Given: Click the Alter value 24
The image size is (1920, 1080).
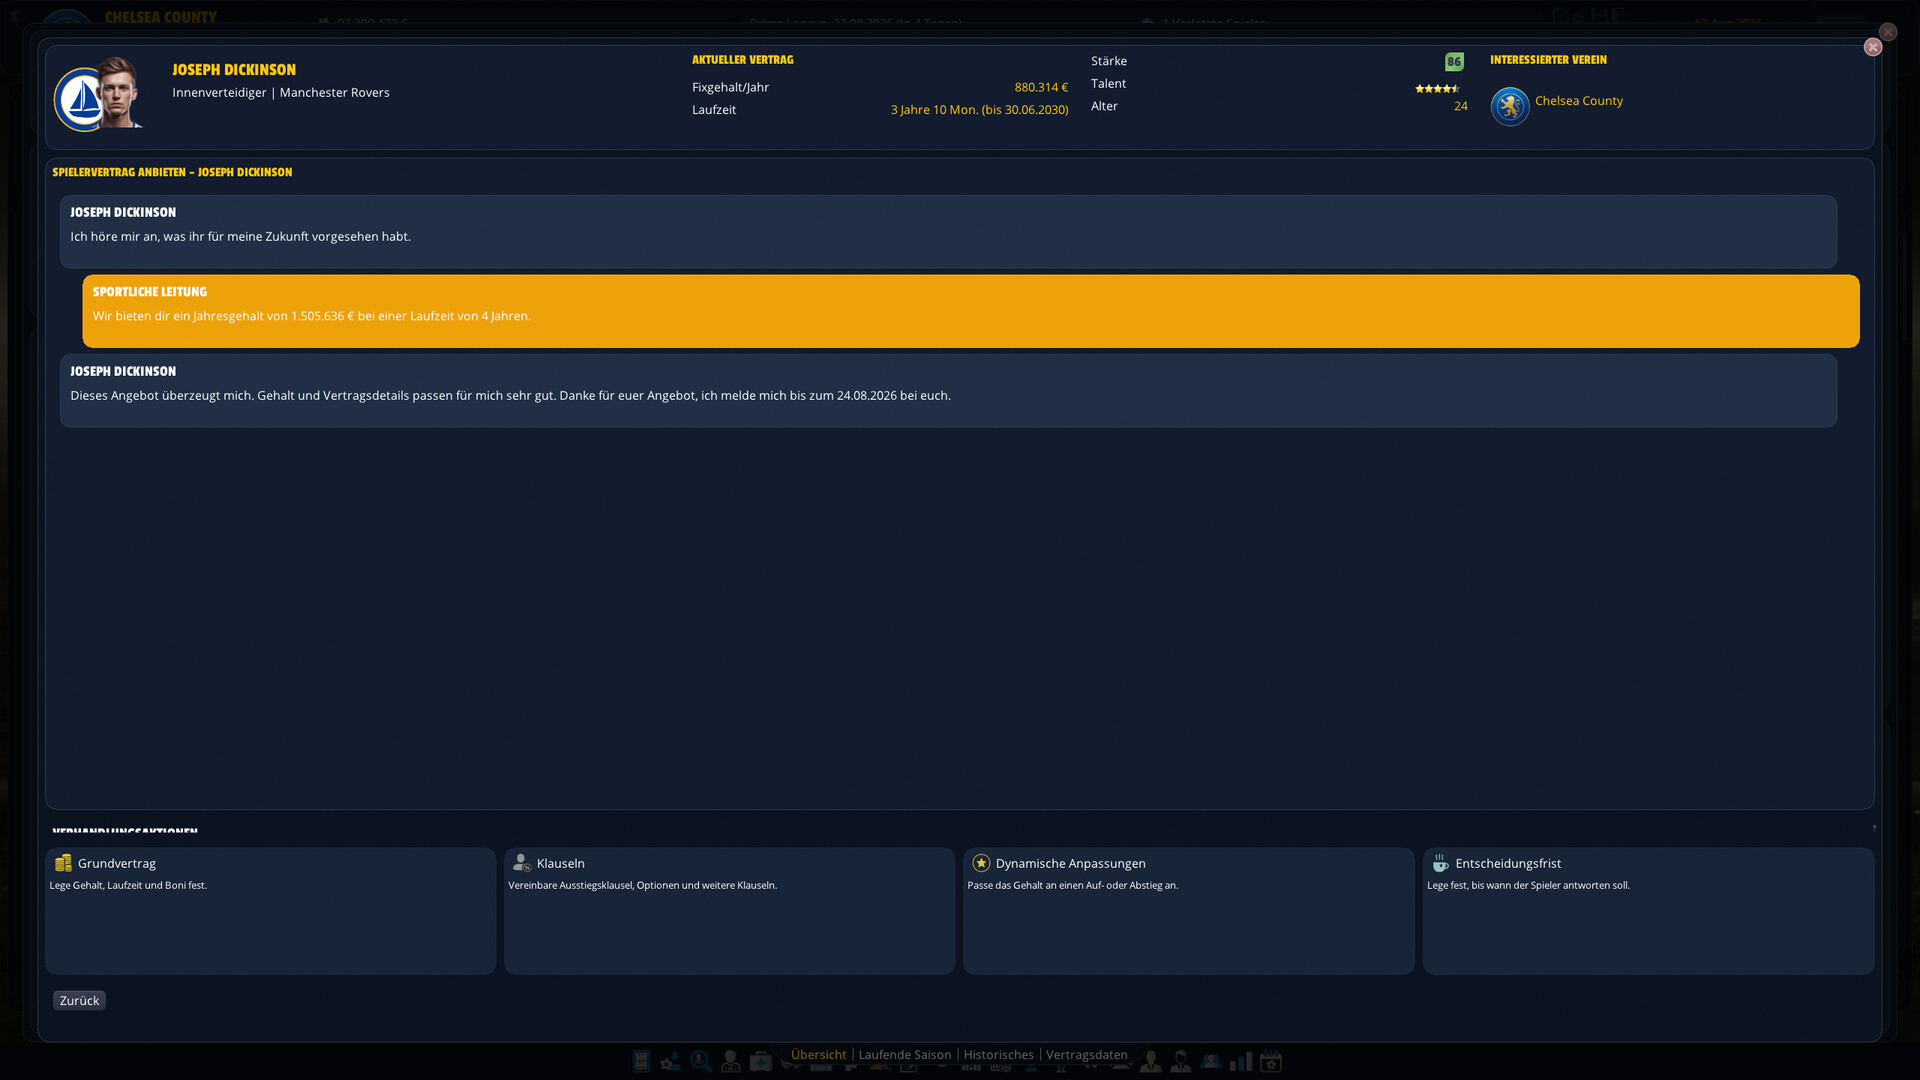Looking at the screenshot, I should [x=1460, y=107].
